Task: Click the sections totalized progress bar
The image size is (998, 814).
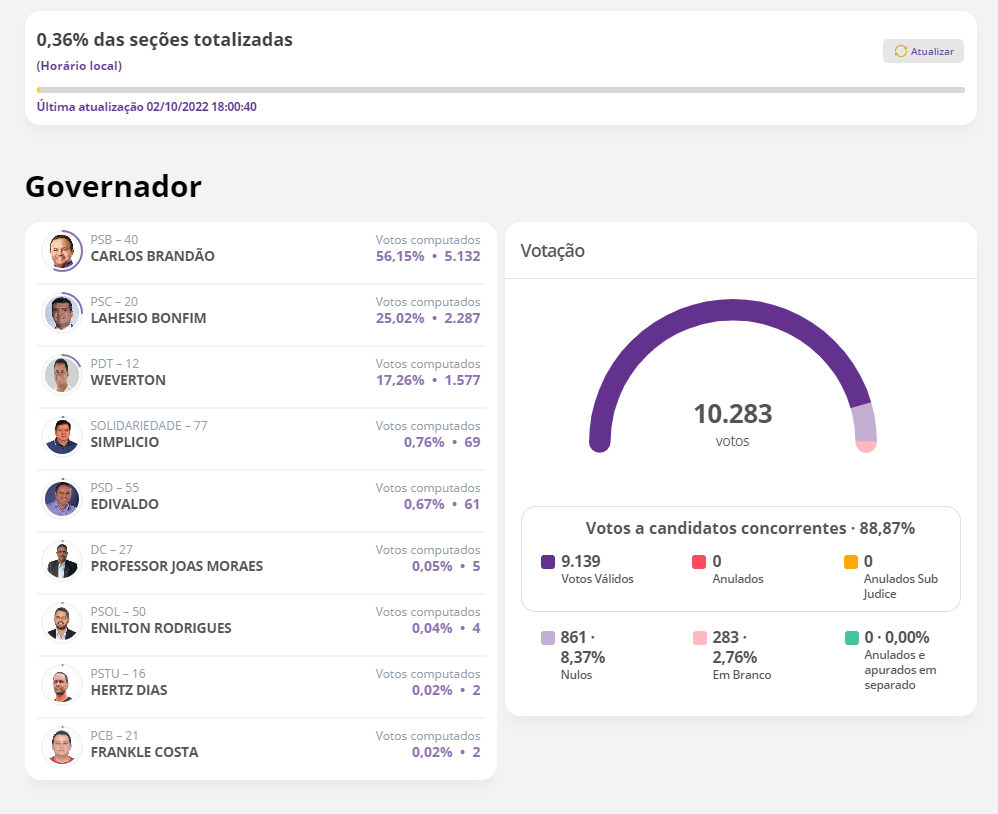Action: (x=500, y=90)
